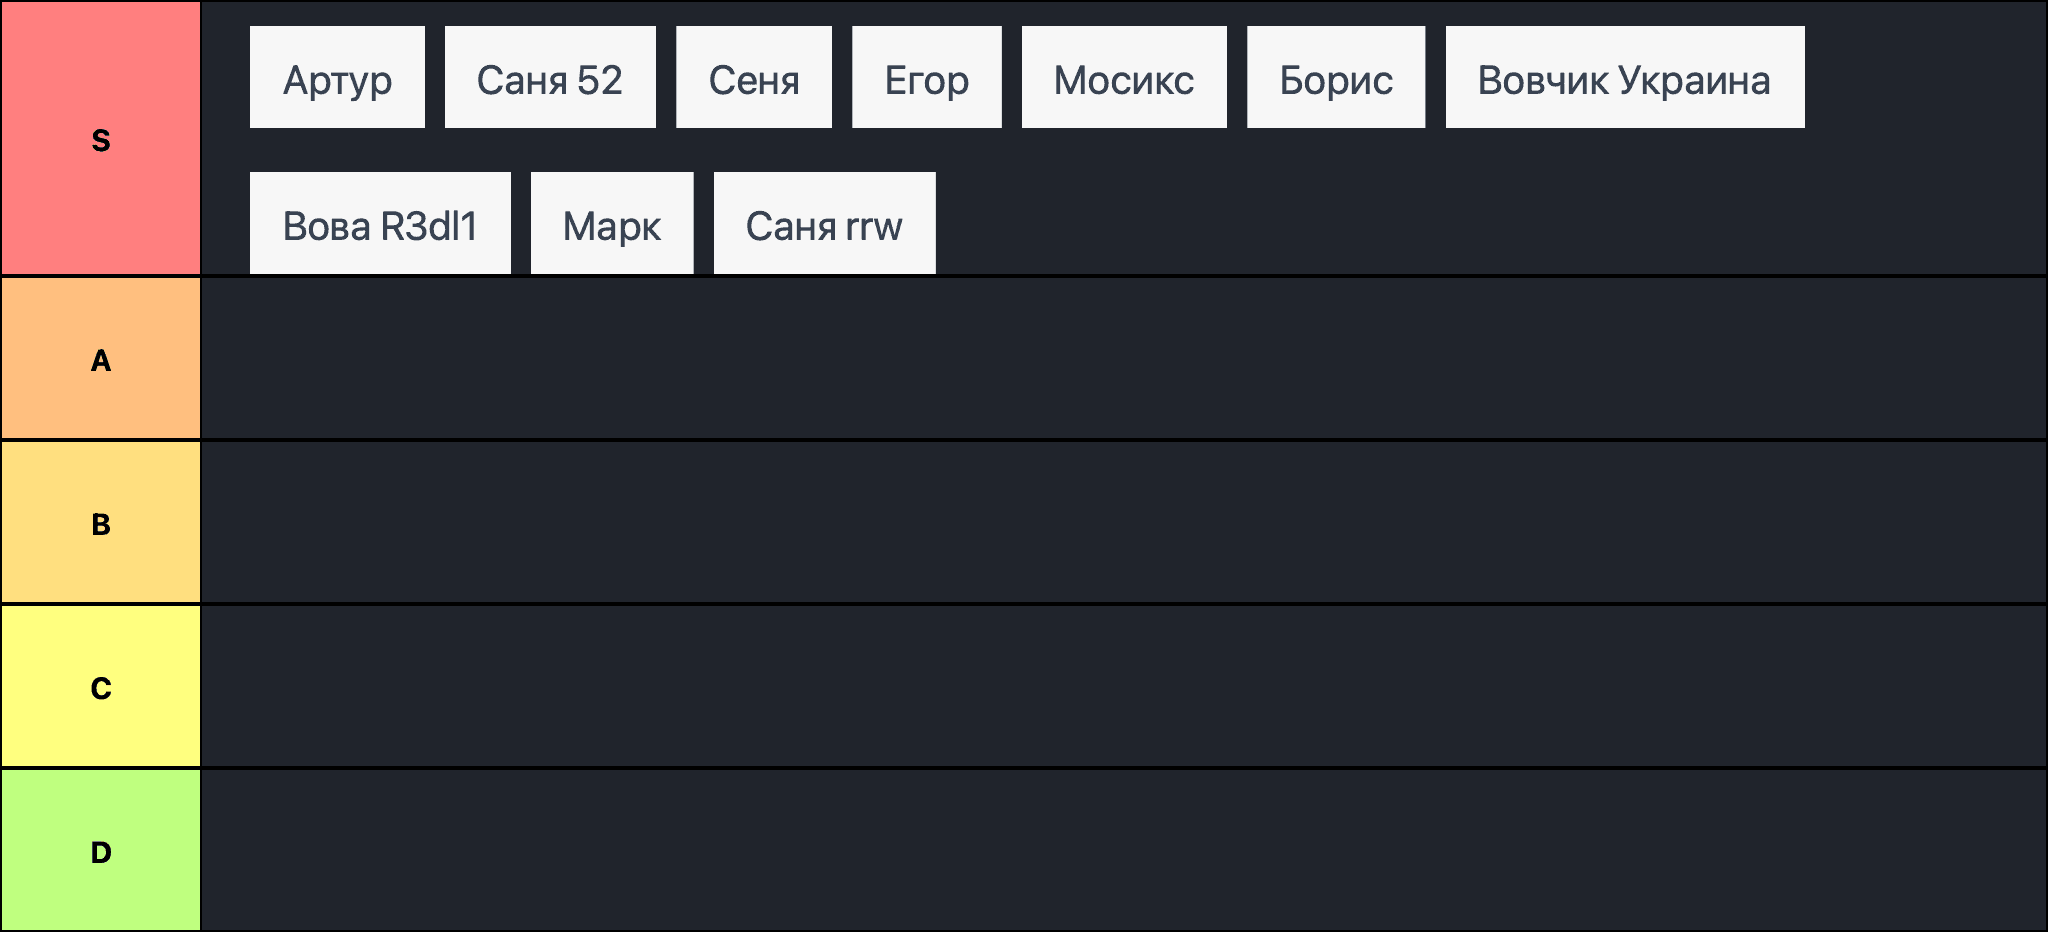This screenshot has height=932, width=2048.
Task: Click the empty D tier row
Action: [x=1122, y=851]
